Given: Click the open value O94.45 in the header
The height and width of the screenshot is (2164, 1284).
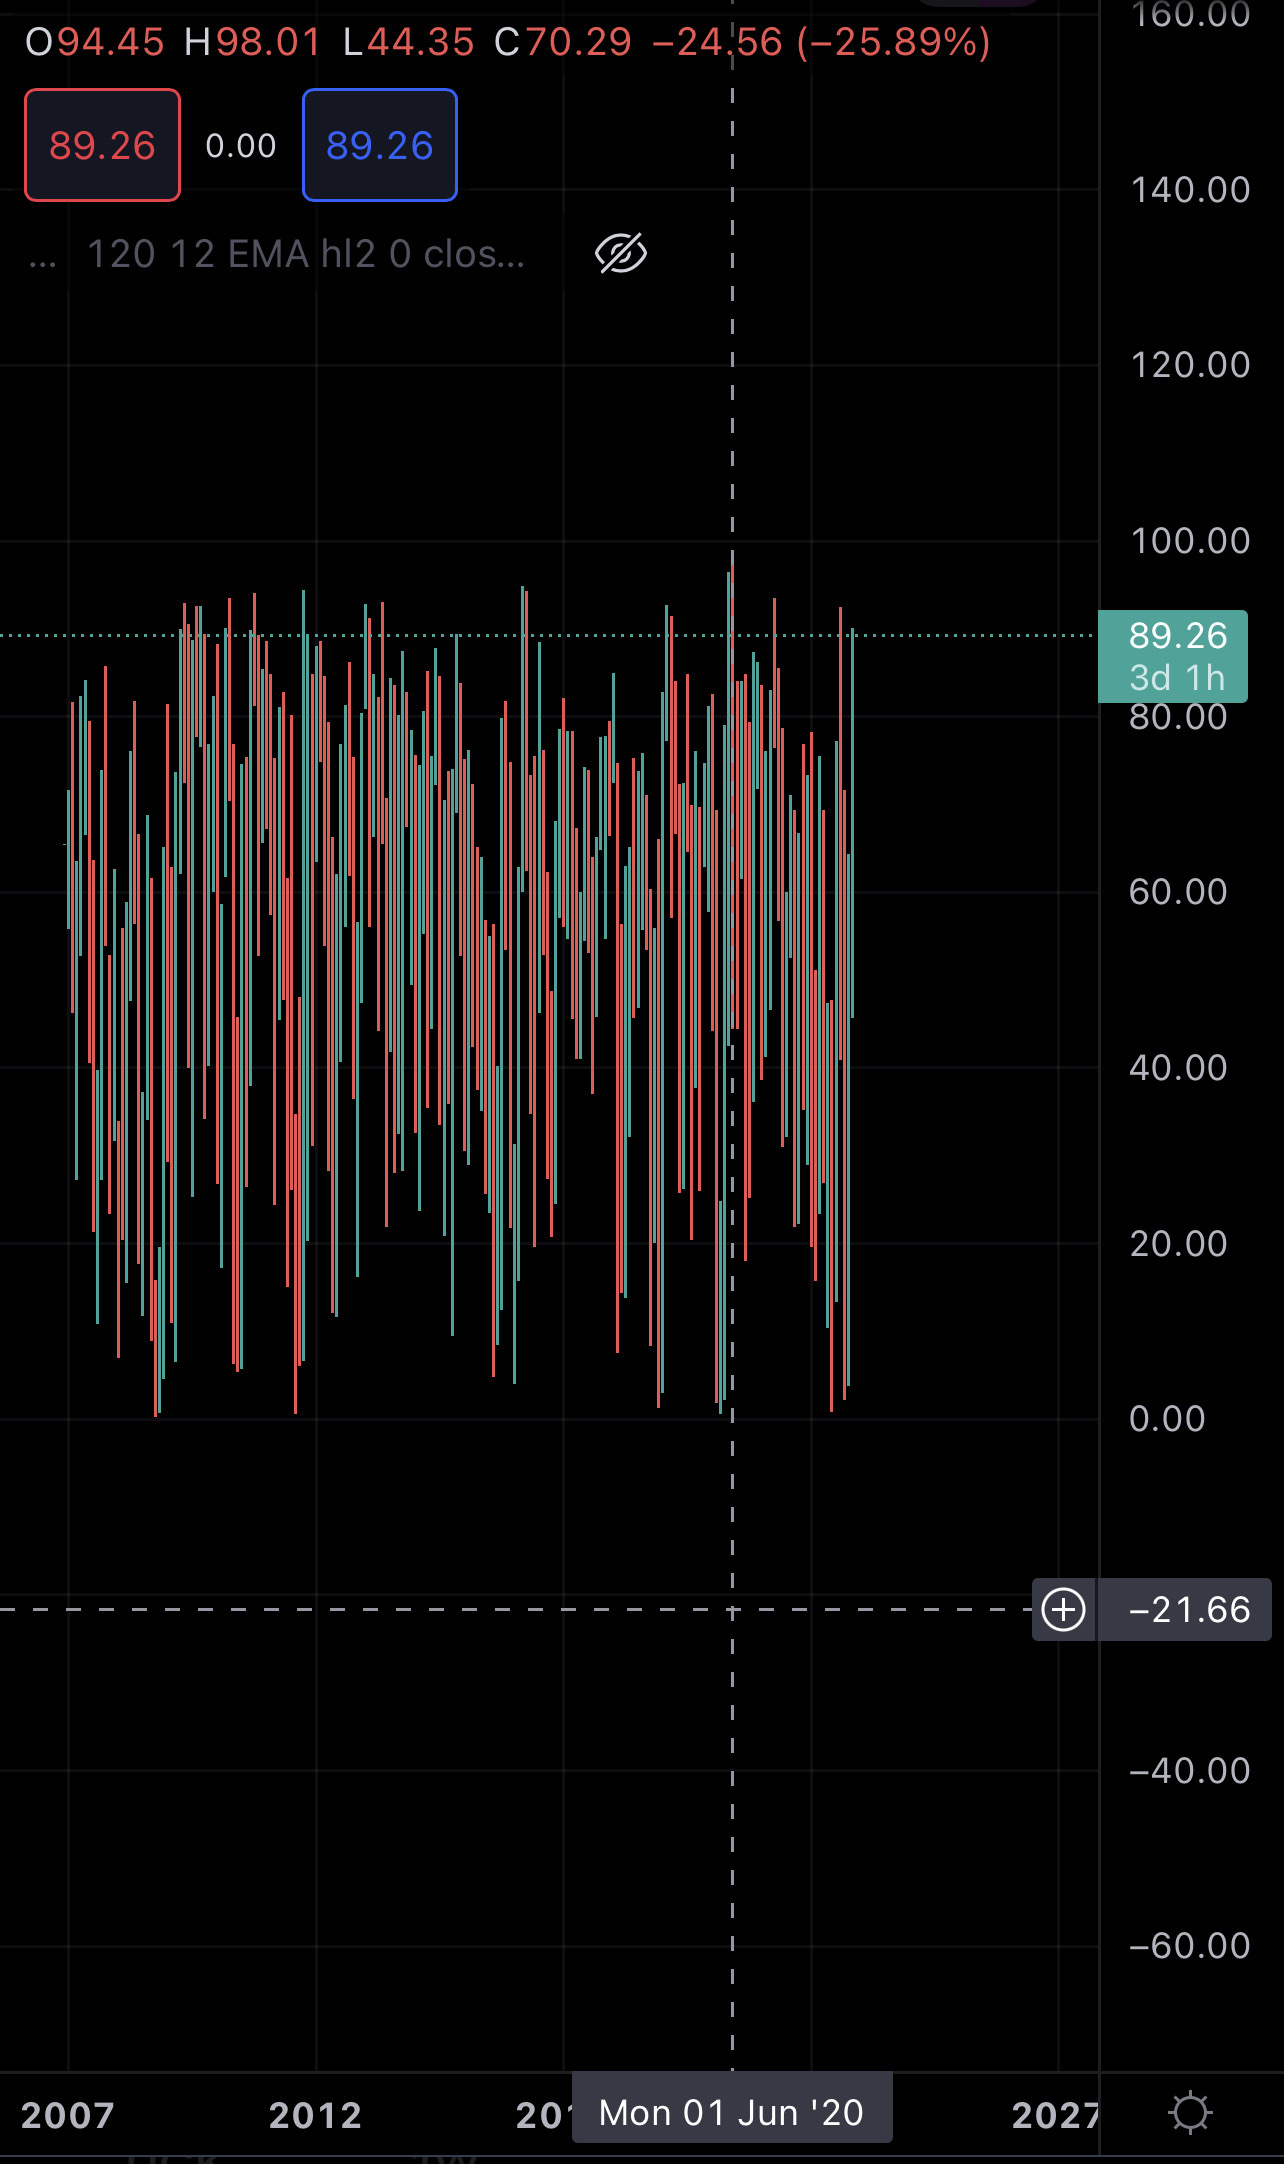Looking at the screenshot, I should coord(94,42).
